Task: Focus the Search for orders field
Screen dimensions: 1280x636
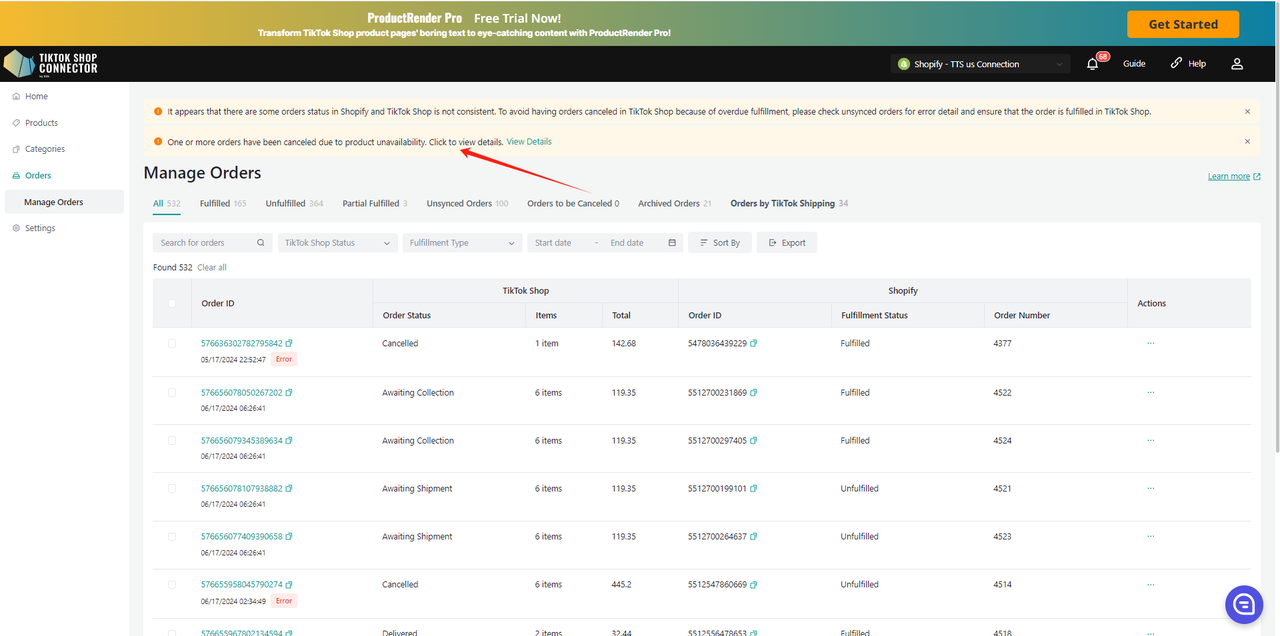Action: (212, 243)
